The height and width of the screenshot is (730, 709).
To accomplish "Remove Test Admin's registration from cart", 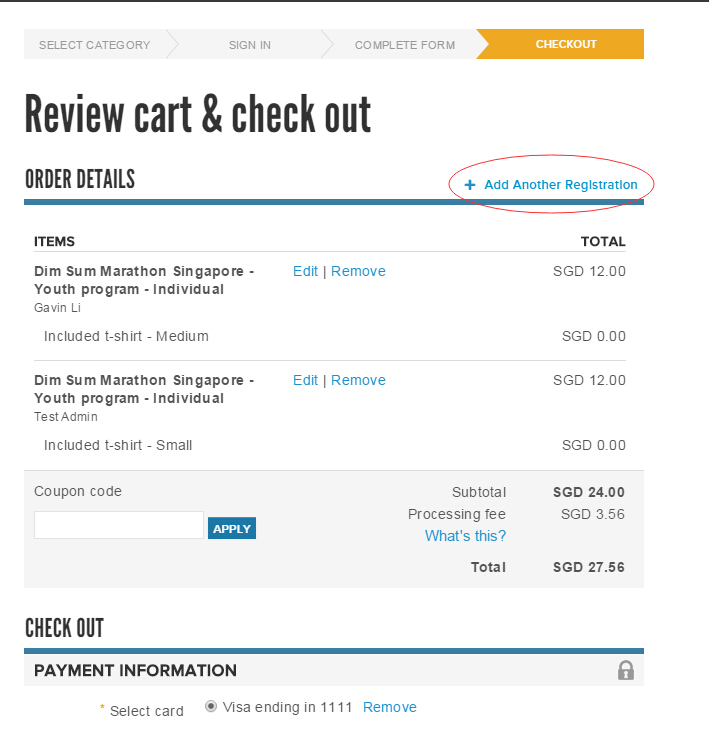I will tap(358, 380).
